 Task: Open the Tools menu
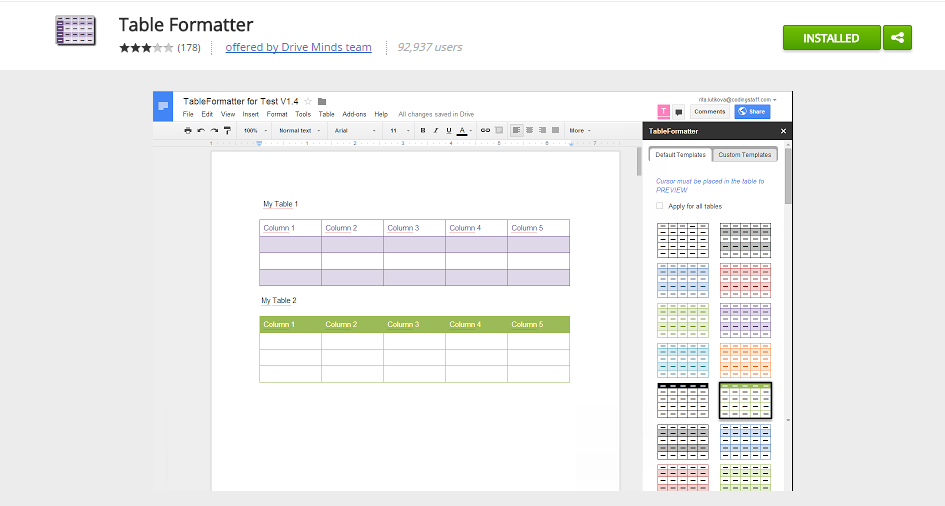pos(303,114)
